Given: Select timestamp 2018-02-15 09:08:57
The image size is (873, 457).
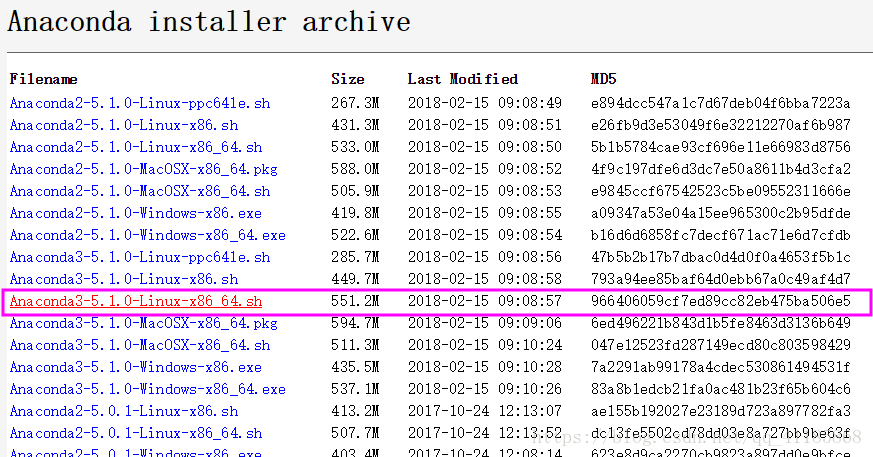Looking at the screenshot, I should [x=485, y=301].
